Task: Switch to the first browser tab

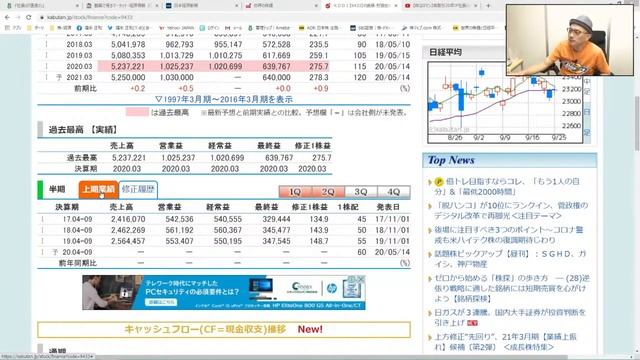Action: click(41, 6)
